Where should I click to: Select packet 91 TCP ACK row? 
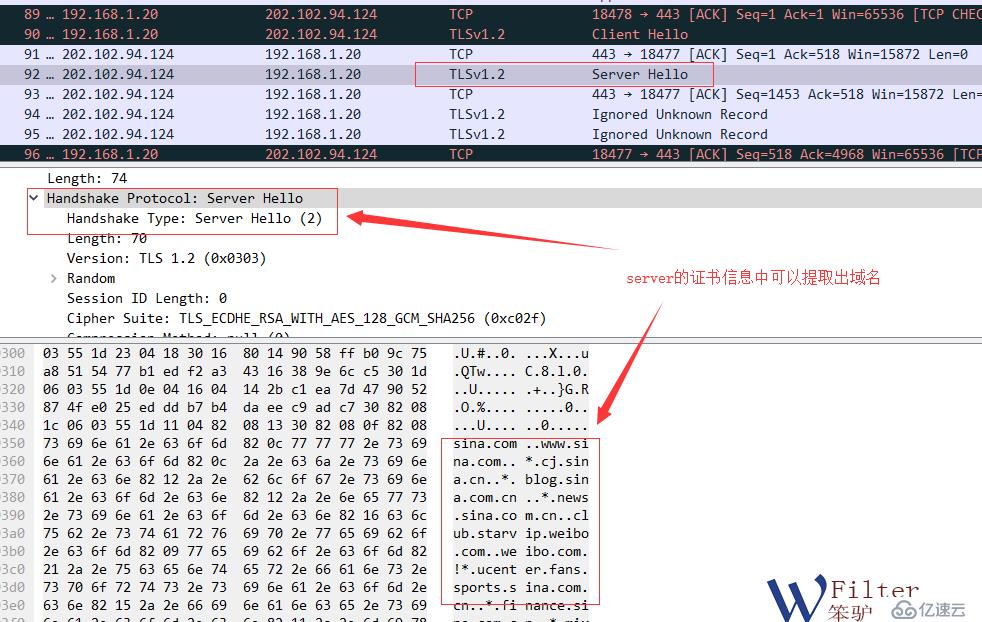[491, 54]
